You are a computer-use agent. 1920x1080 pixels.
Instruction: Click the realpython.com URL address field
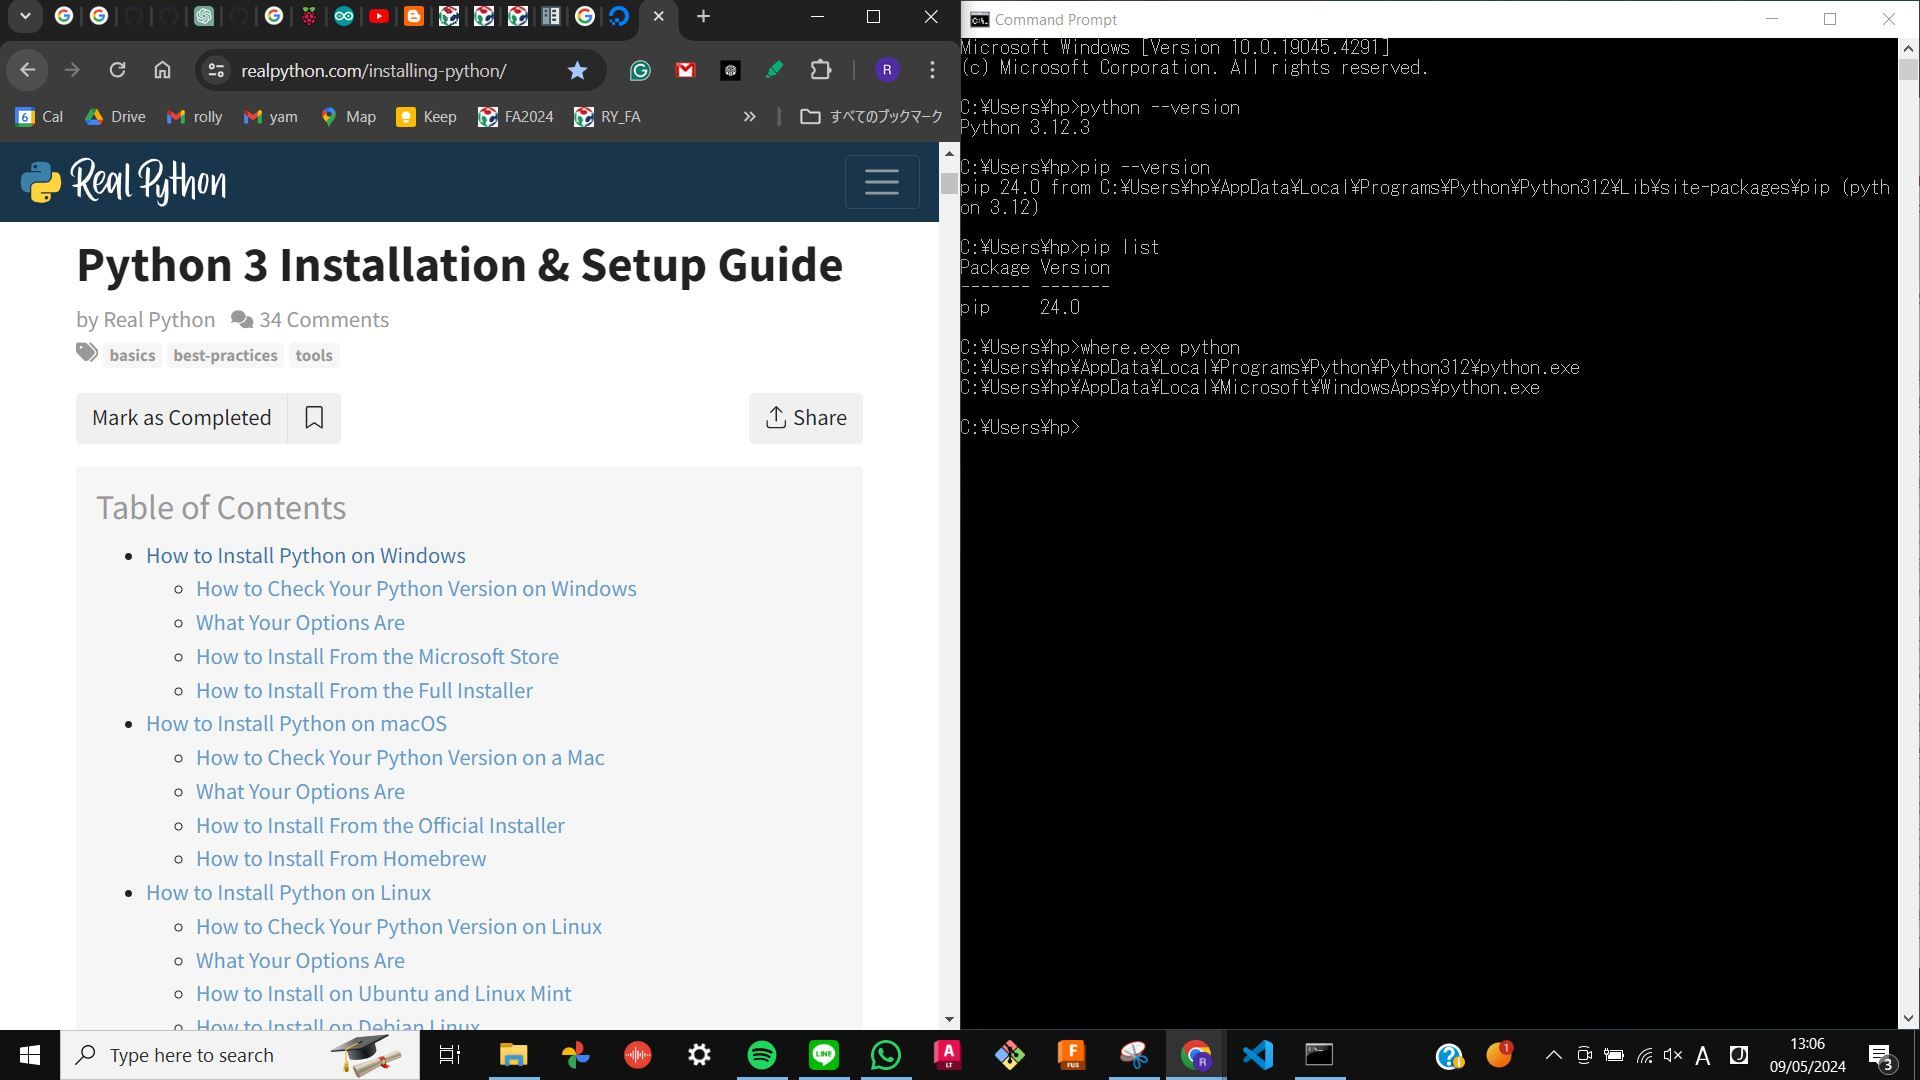coord(374,71)
